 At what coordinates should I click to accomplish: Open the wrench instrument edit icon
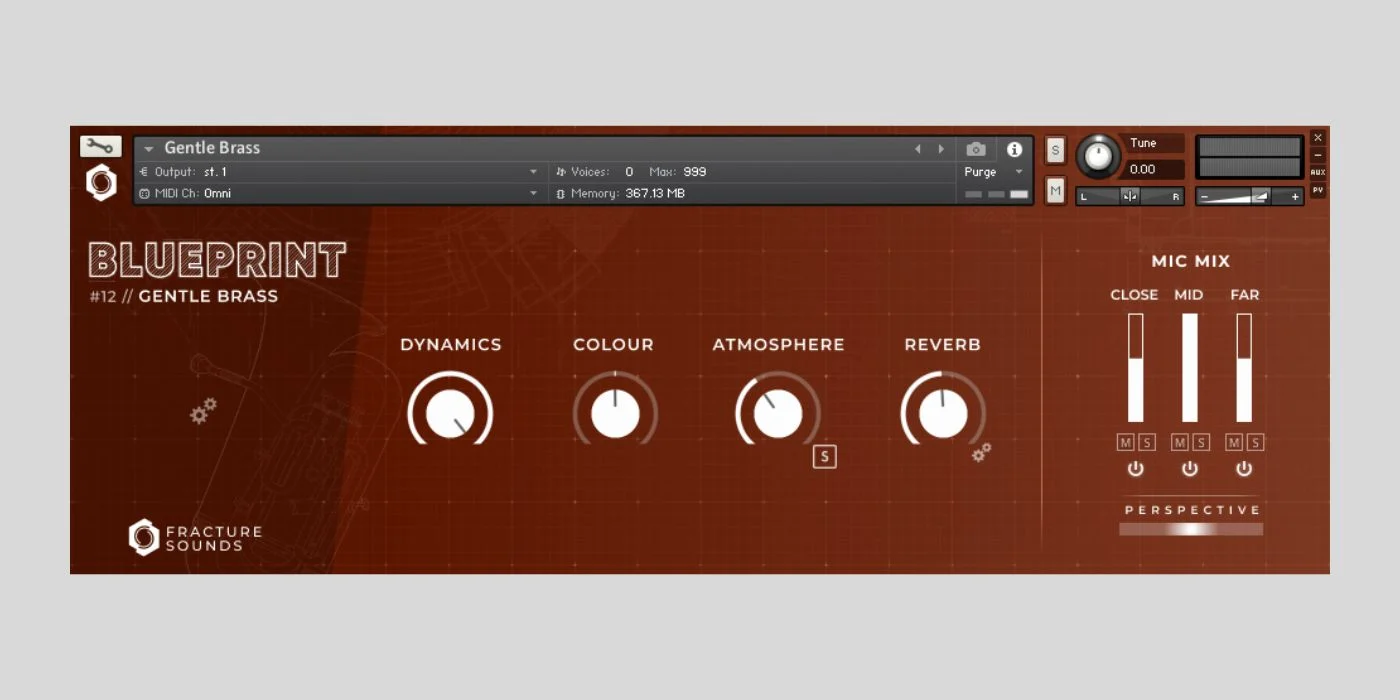101,147
